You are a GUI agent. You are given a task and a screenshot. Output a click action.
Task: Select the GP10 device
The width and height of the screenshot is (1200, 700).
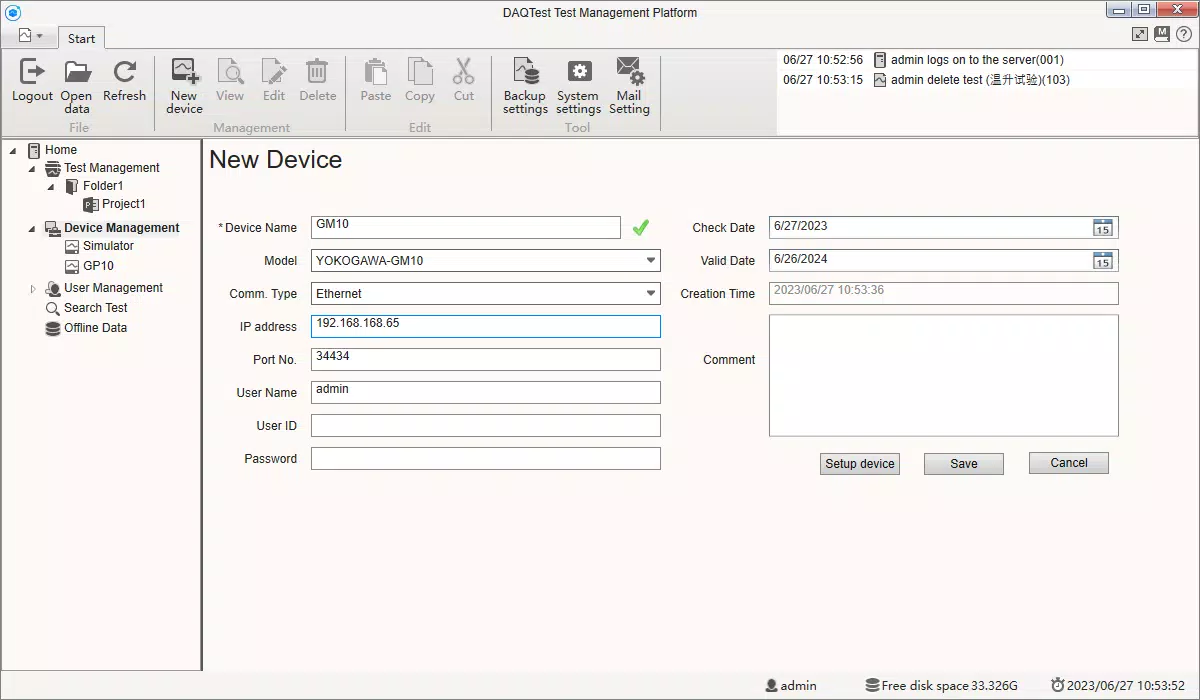click(98, 266)
